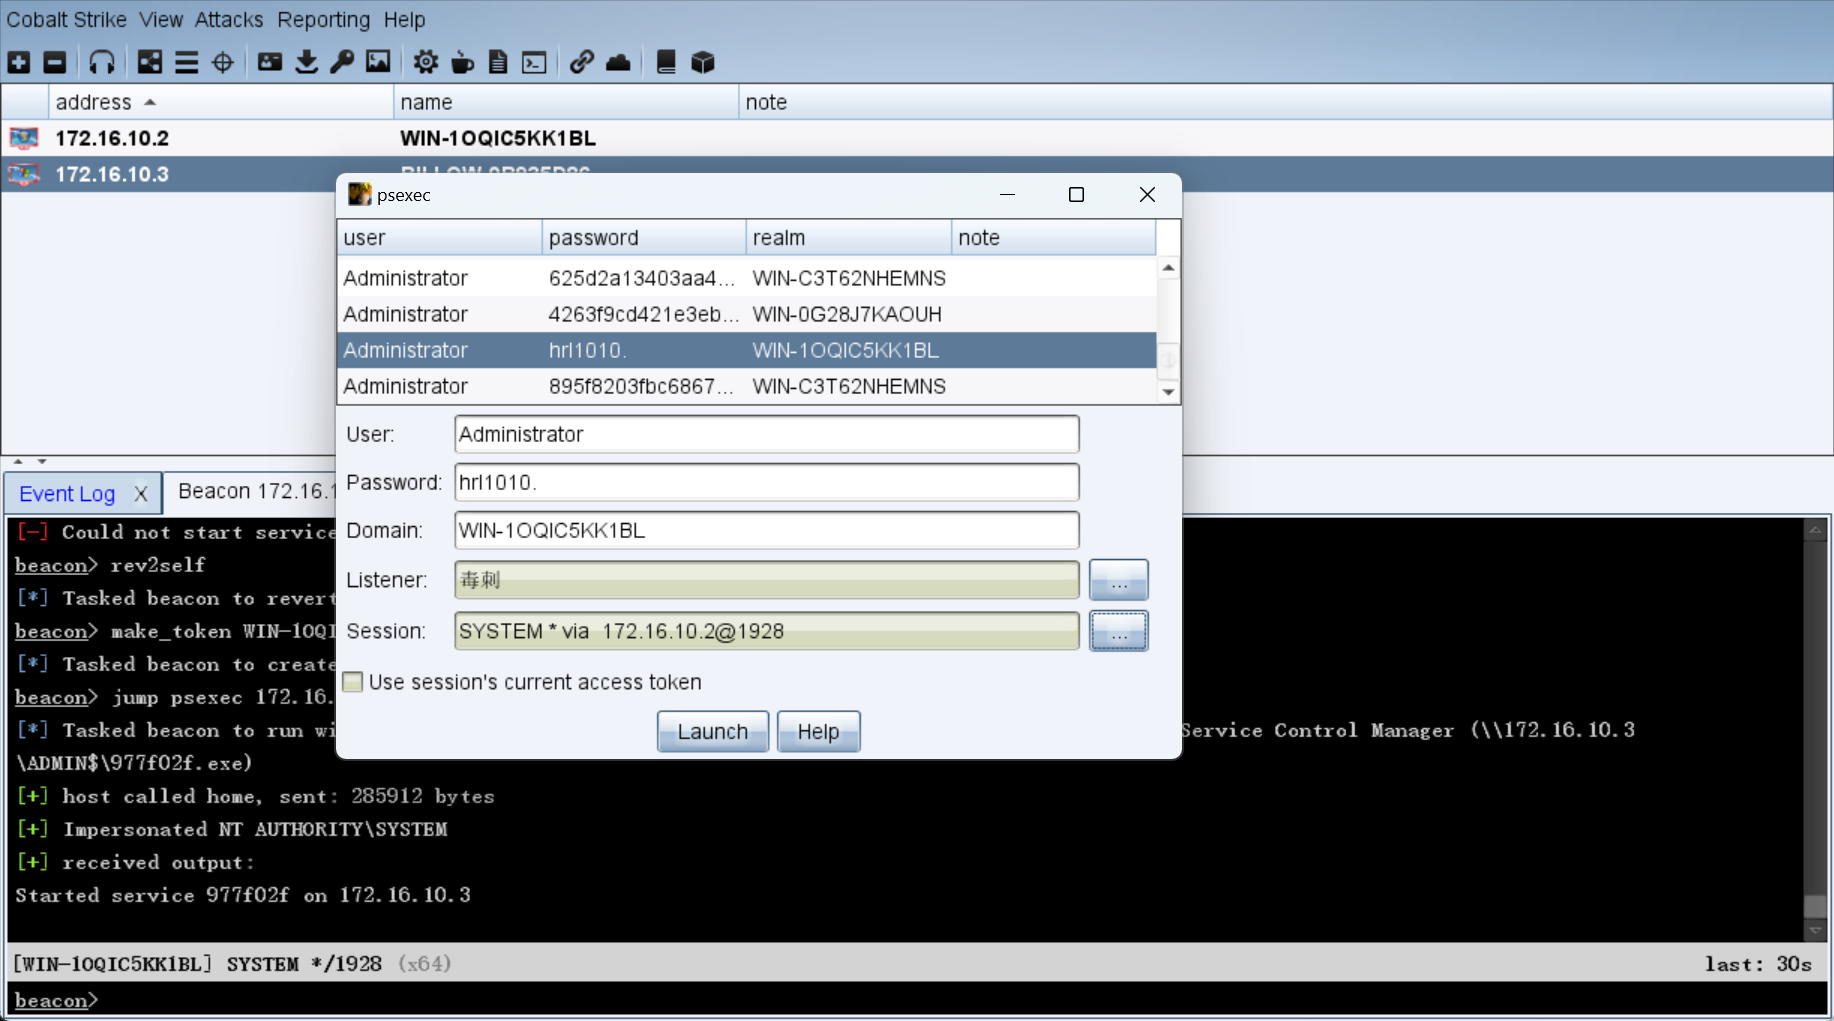Click the note column header in psexec credentials table
The width and height of the screenshot is (1834, 1021).
[x=1053, y=238]
